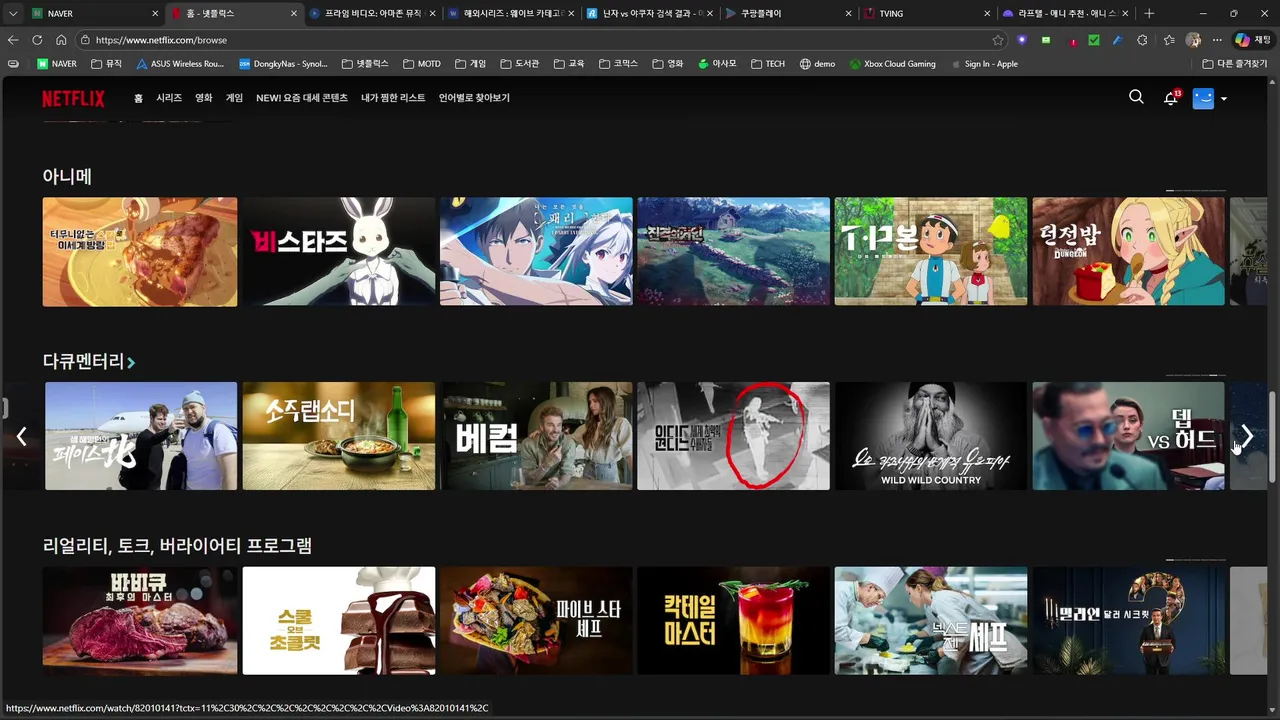Open the browser three-dots menu
Image resolution: width=1280 pixels, height=720 pixels.
1217,40
